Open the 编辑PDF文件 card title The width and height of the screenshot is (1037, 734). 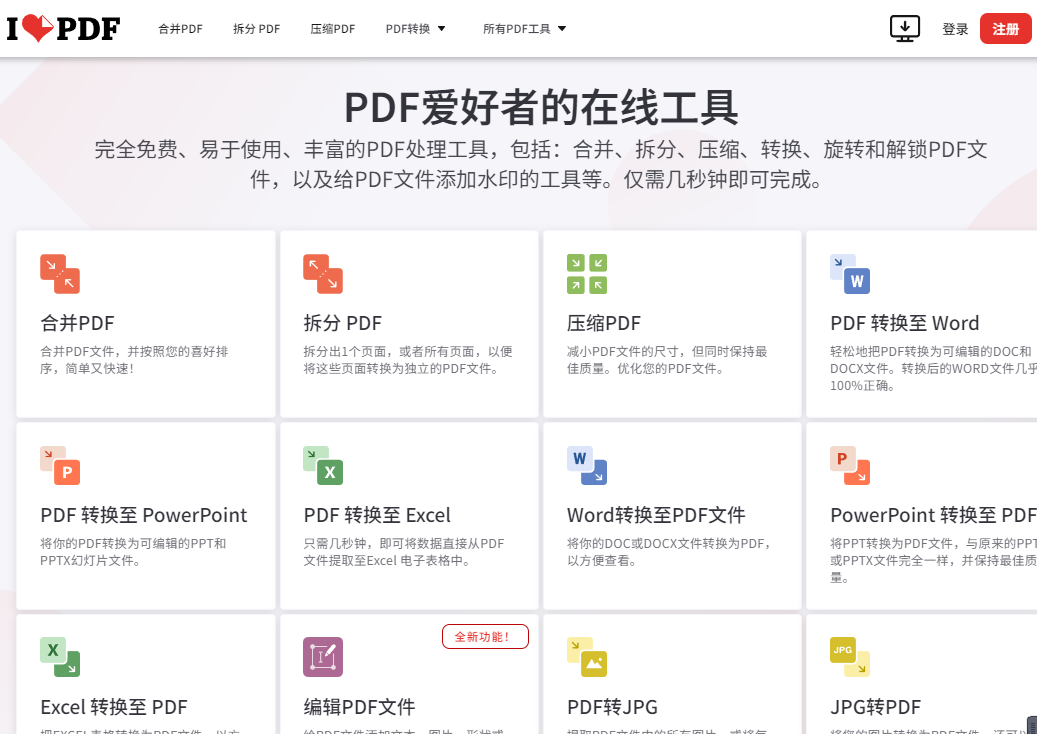click(359, 707)
